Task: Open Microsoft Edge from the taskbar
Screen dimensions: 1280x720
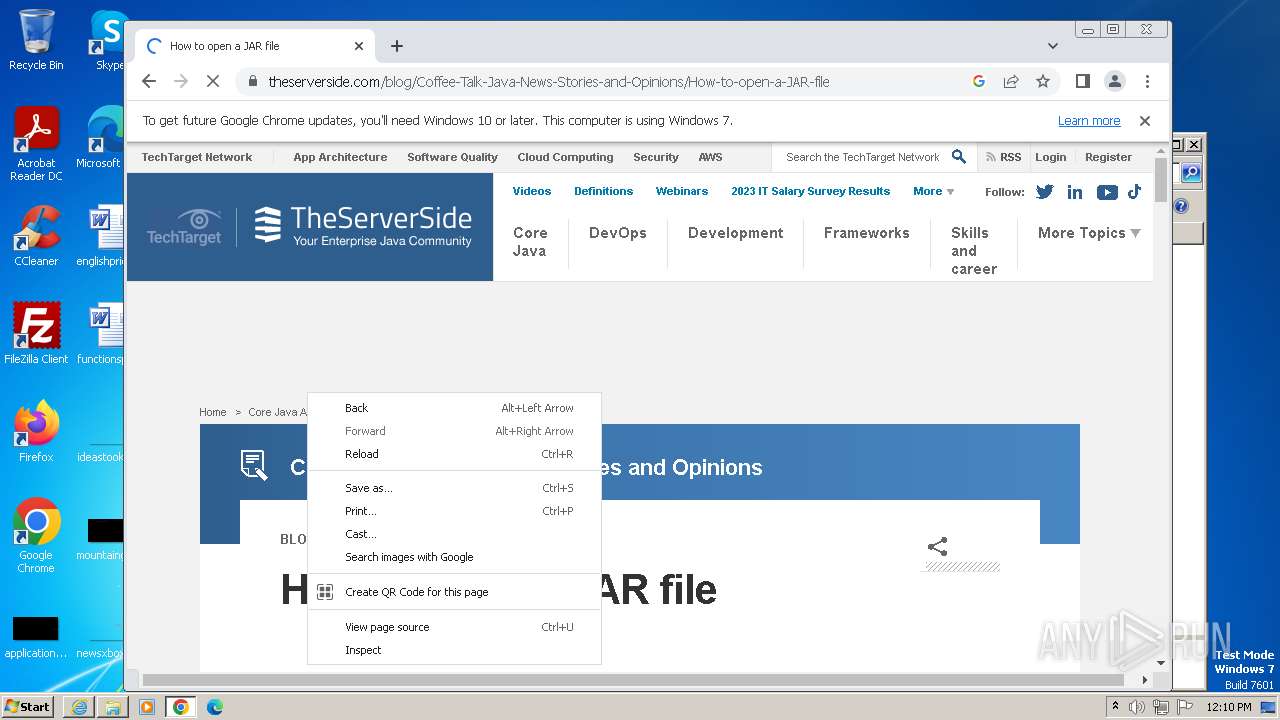Action: (215, 707)
